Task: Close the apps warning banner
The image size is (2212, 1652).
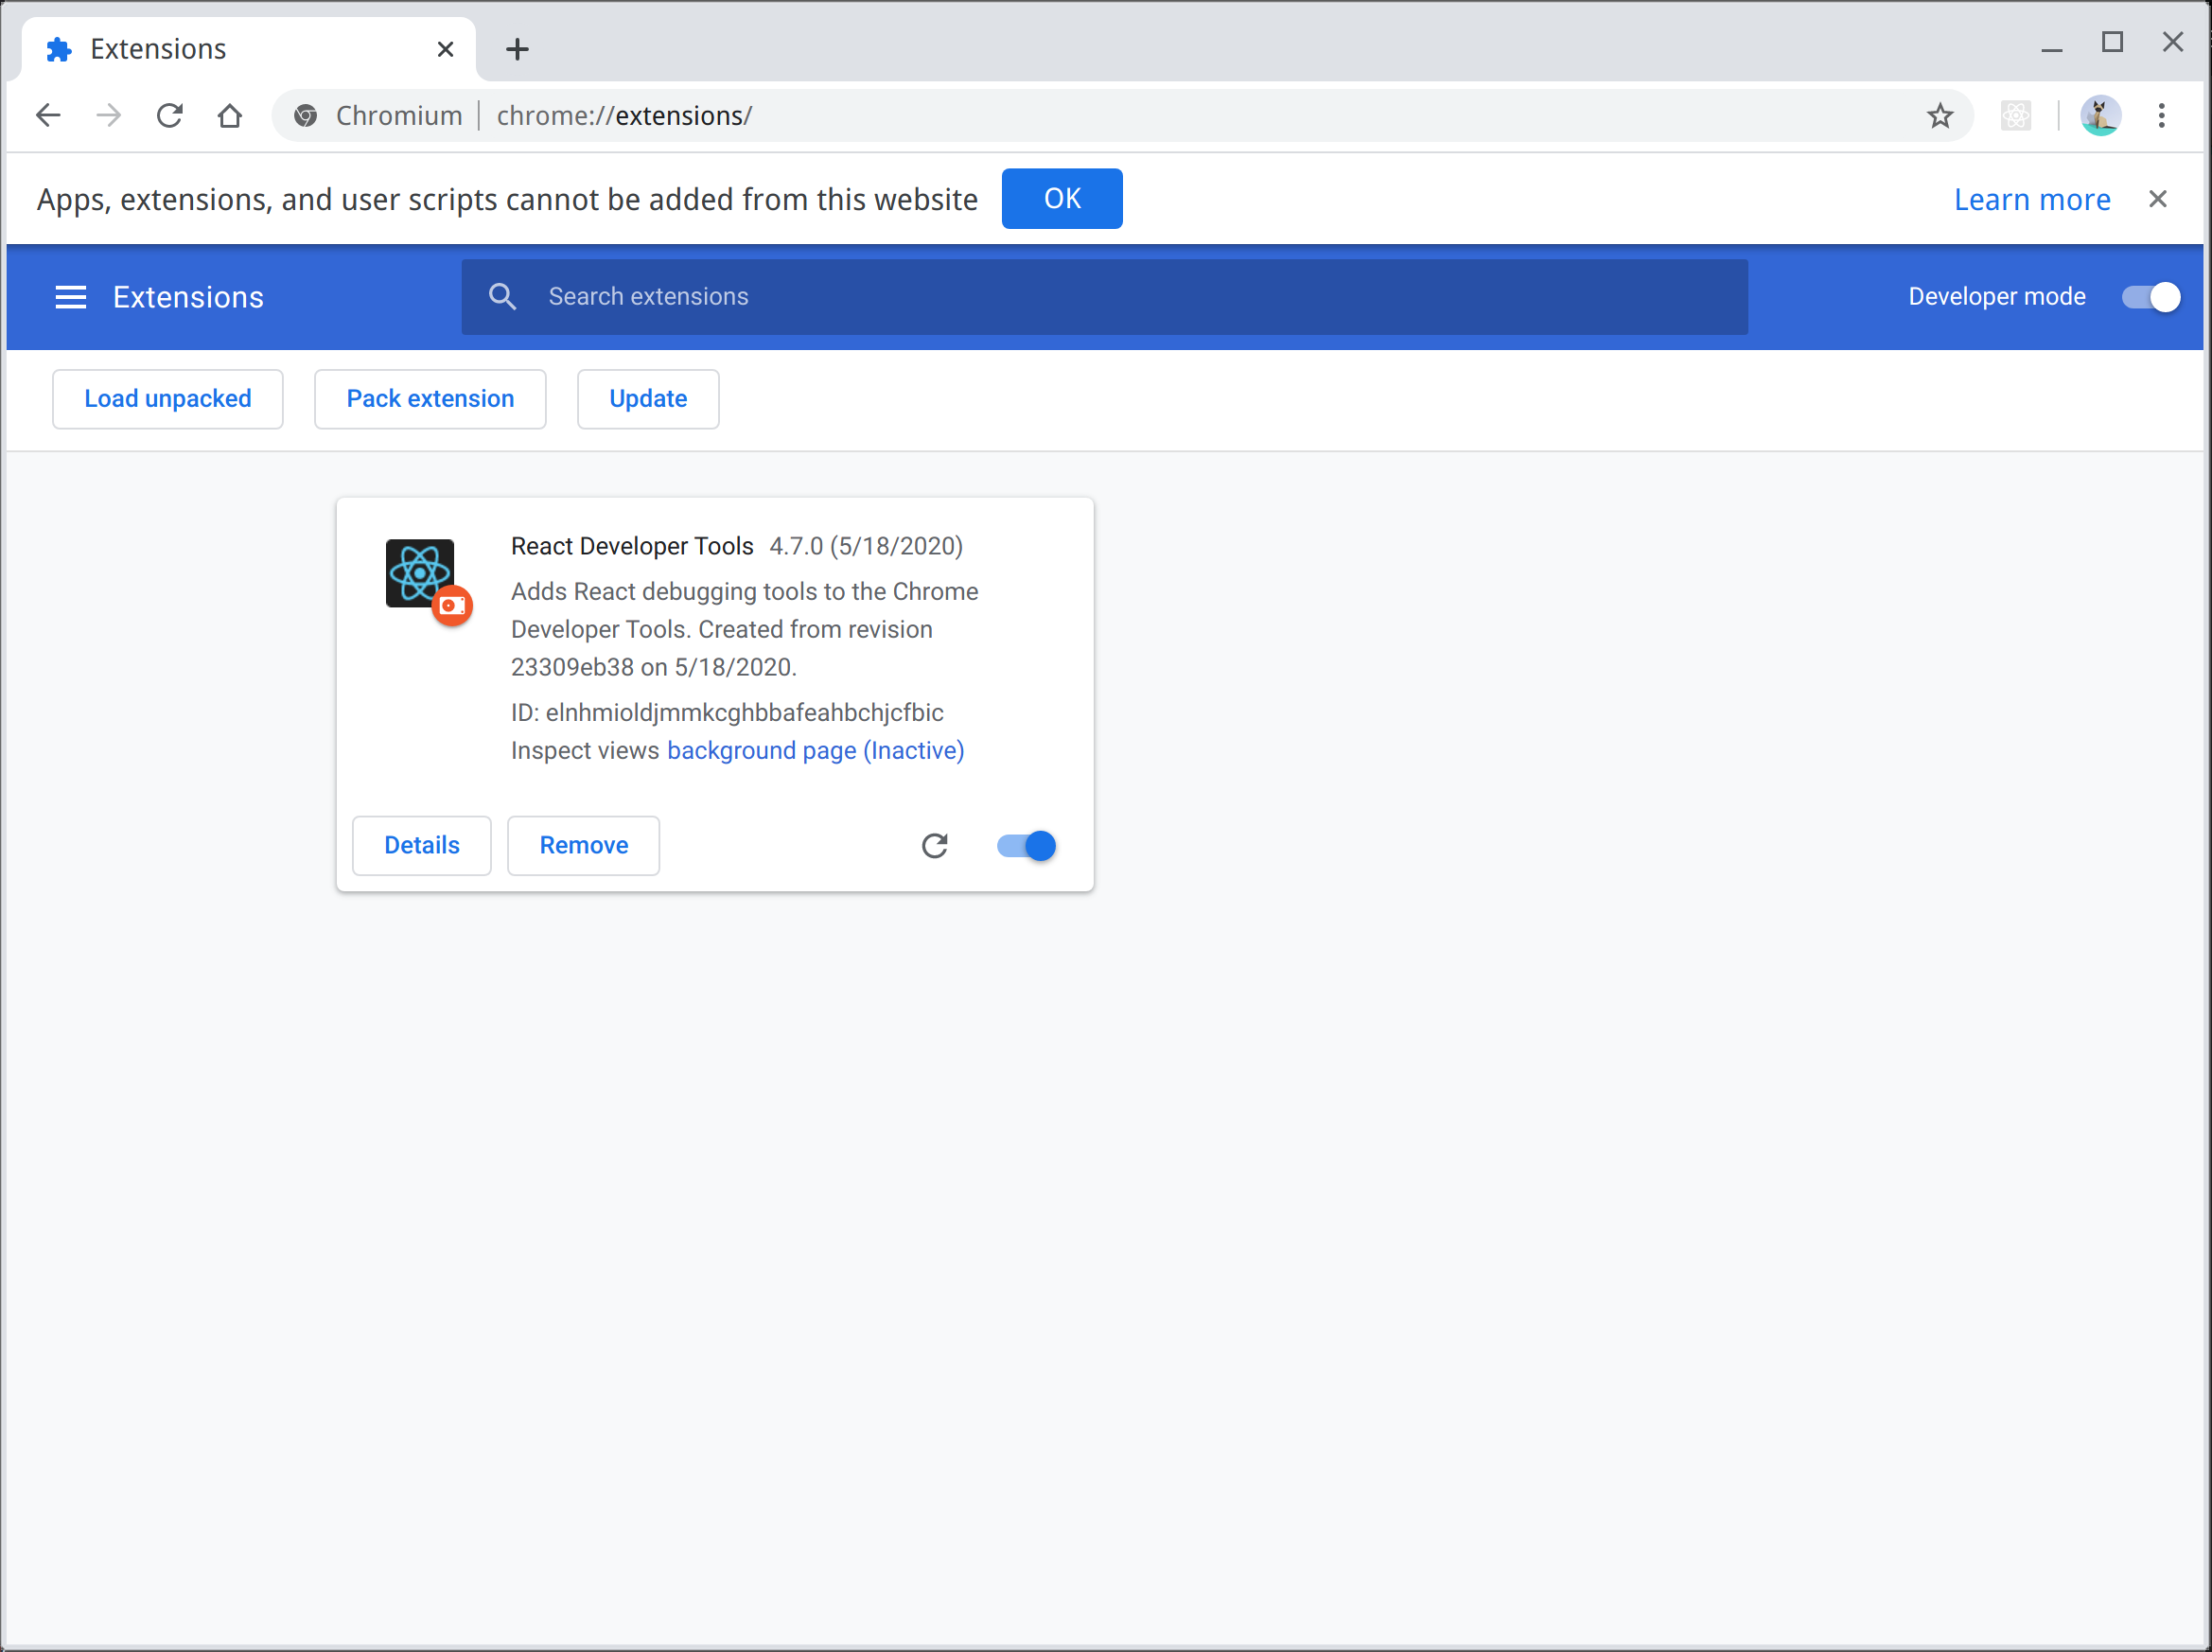Action: click(x=2157, y=198)
